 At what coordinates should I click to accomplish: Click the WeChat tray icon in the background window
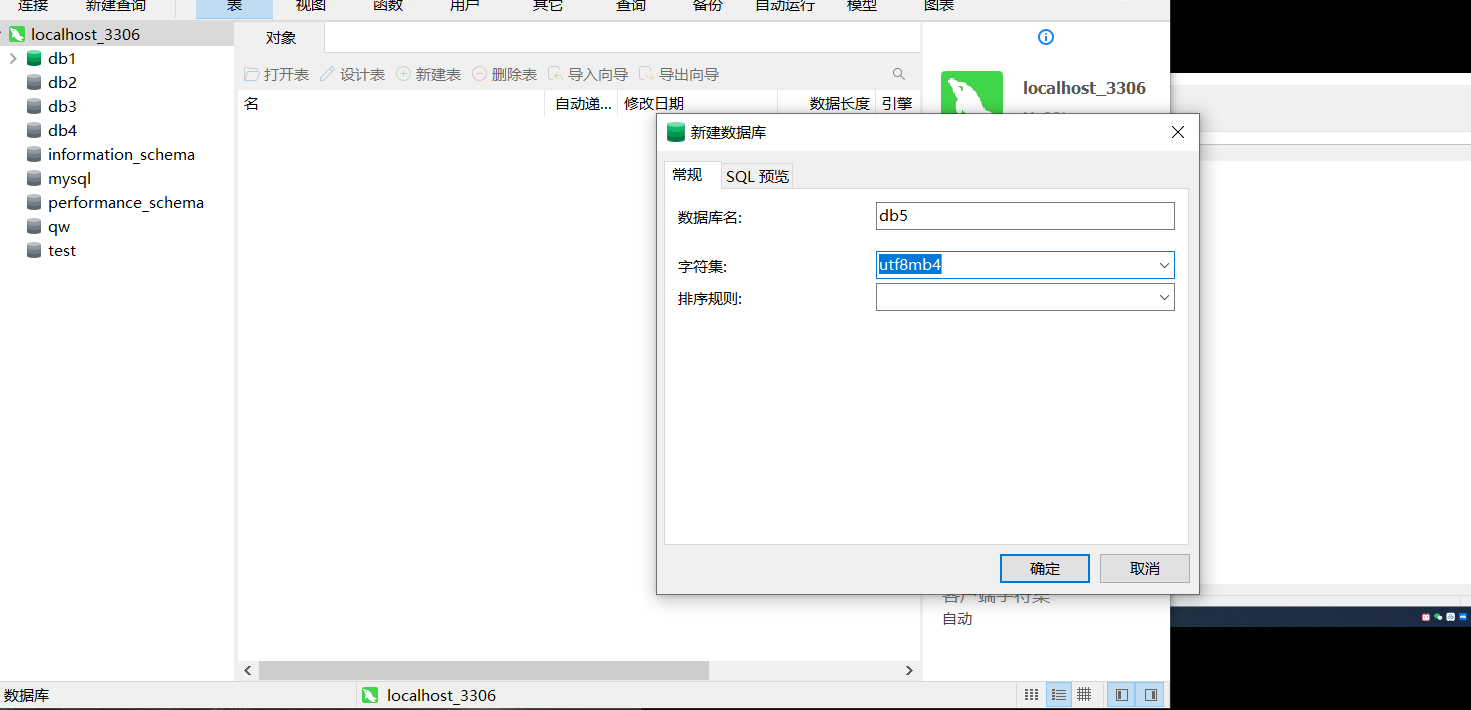pyautogui.click(x=1438, y=617)
